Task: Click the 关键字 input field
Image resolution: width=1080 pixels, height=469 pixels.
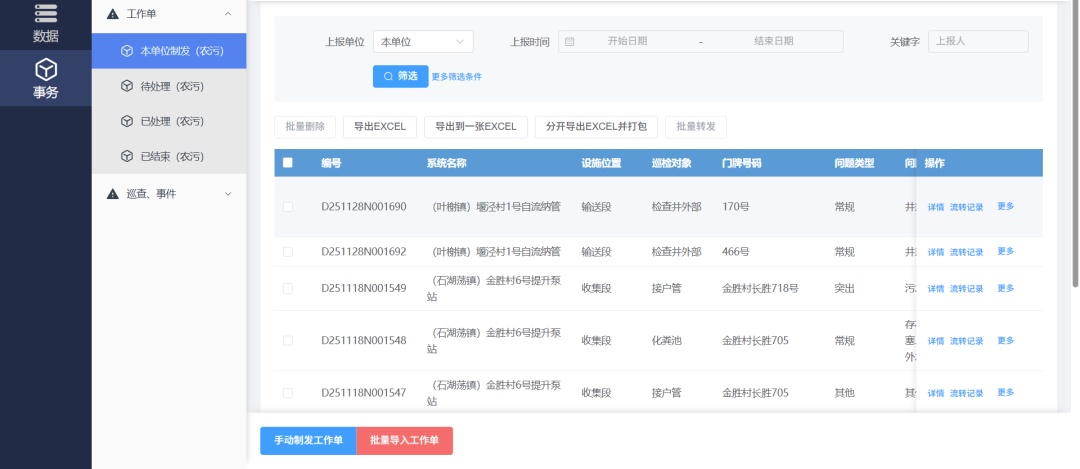Action: click(977, 41)
